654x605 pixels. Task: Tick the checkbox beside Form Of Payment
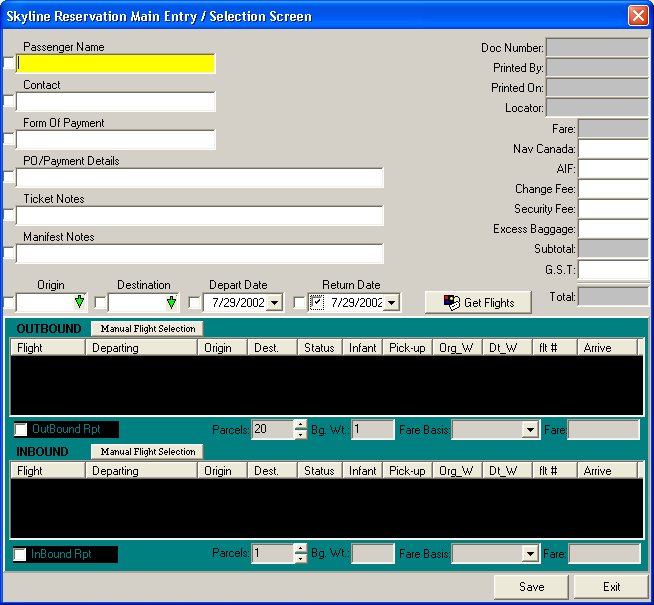coord(9,139)
